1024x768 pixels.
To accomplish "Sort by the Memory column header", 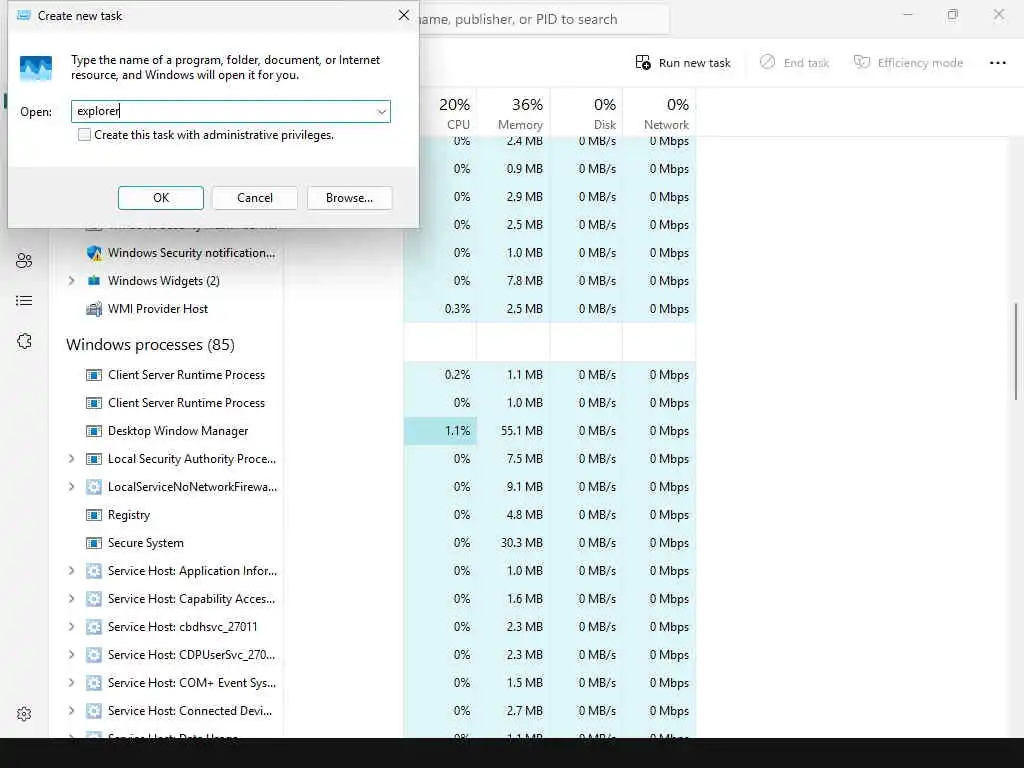I will click(x=513, y=113).
